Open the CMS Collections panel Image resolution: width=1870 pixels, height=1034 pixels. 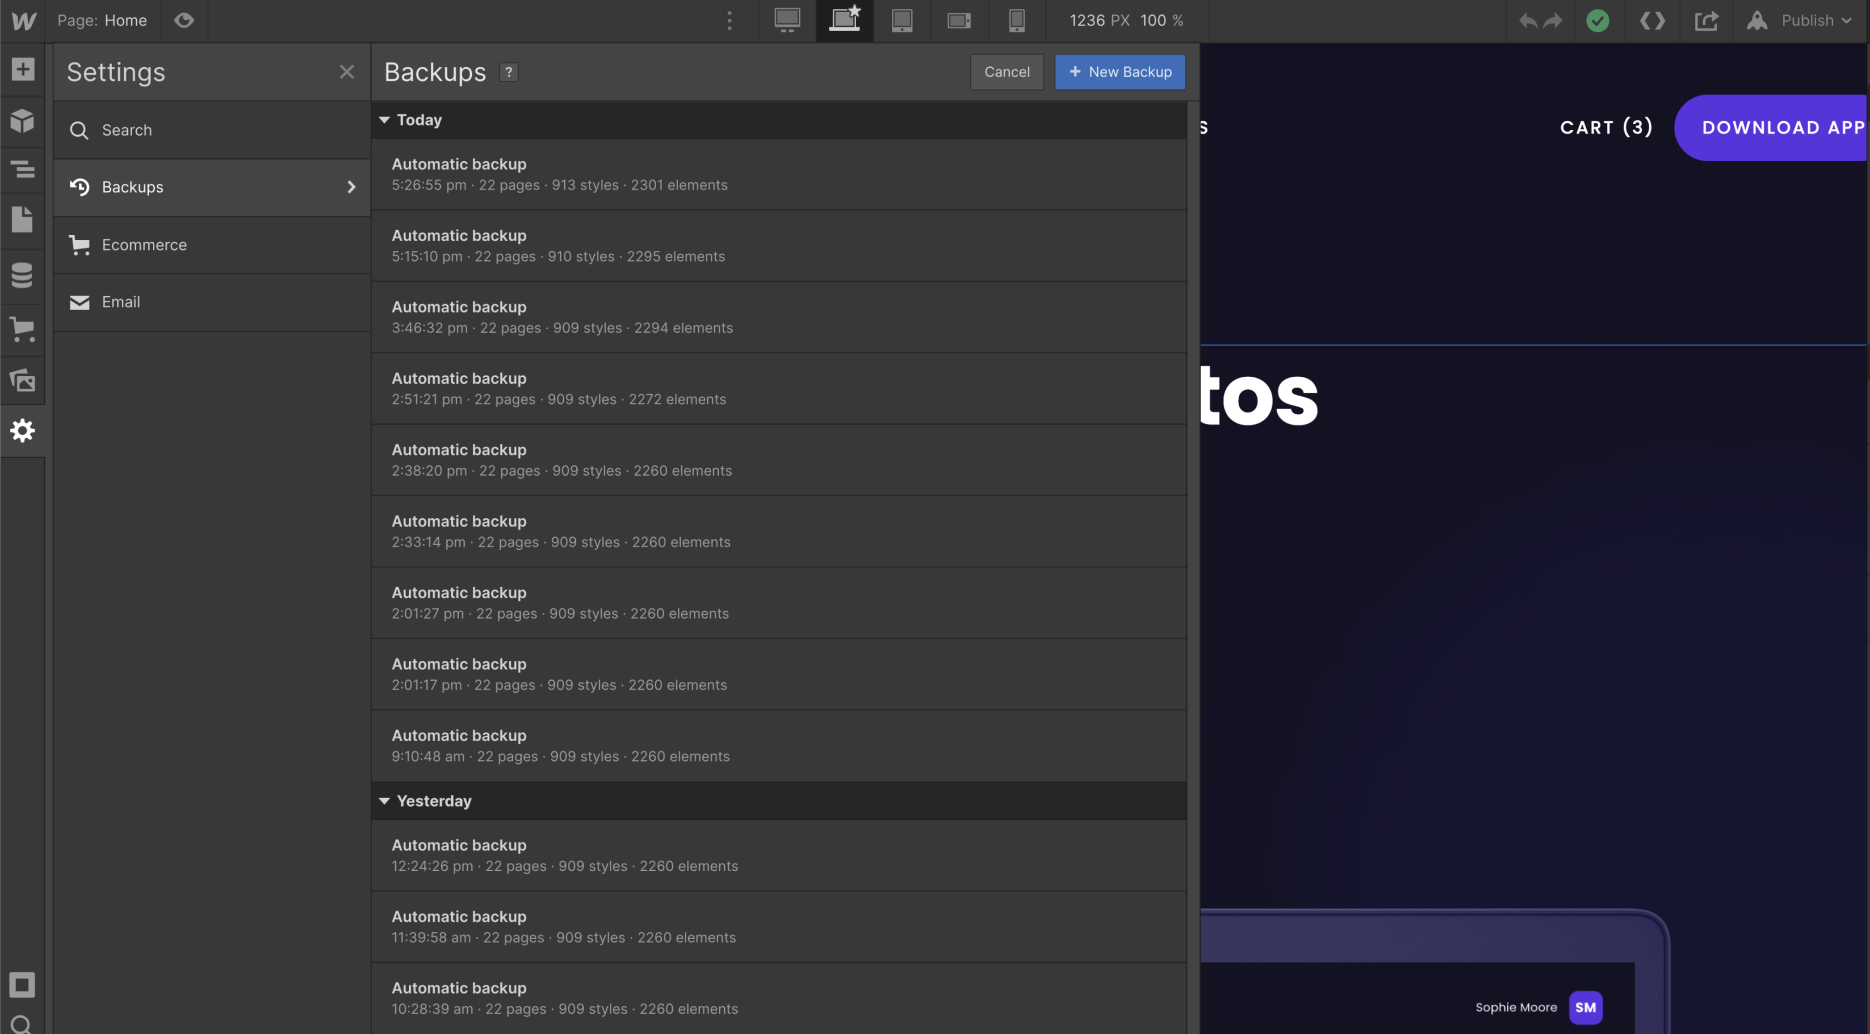(22, 275)
